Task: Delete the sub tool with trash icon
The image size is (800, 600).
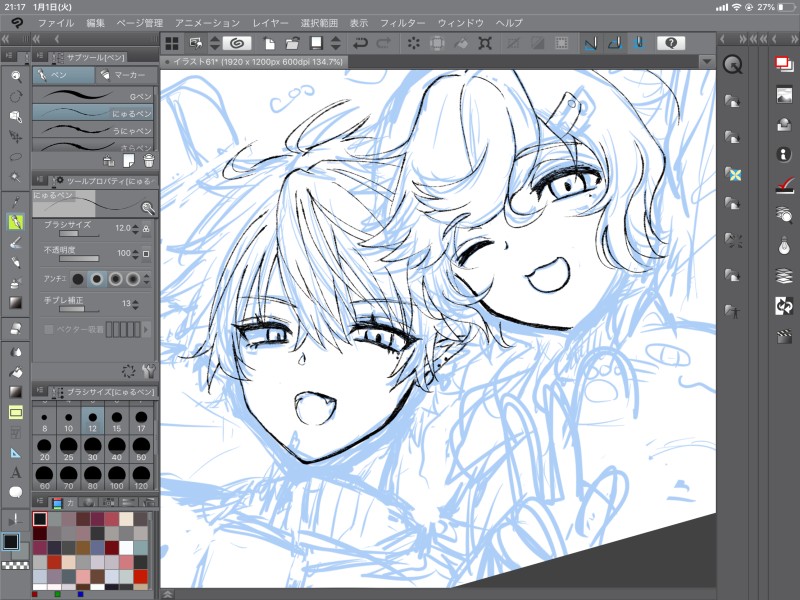Action: pyautogui.click(x=149, y=161)
